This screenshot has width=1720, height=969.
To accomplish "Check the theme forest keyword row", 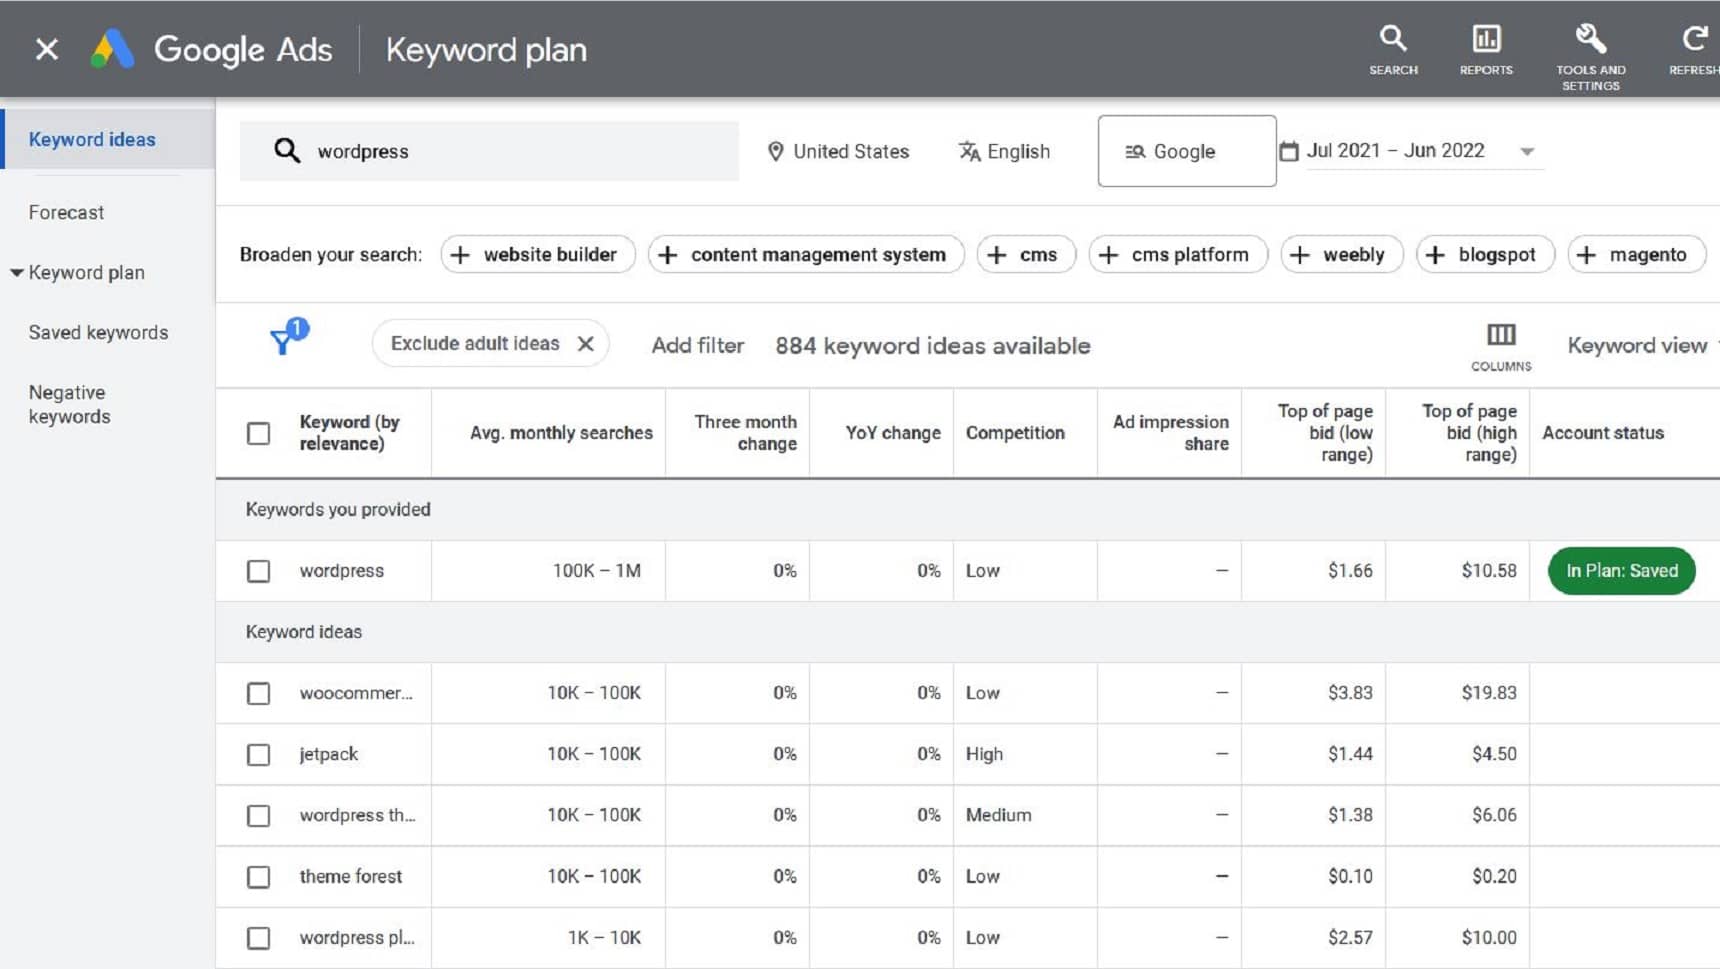I will pos(258,877).
